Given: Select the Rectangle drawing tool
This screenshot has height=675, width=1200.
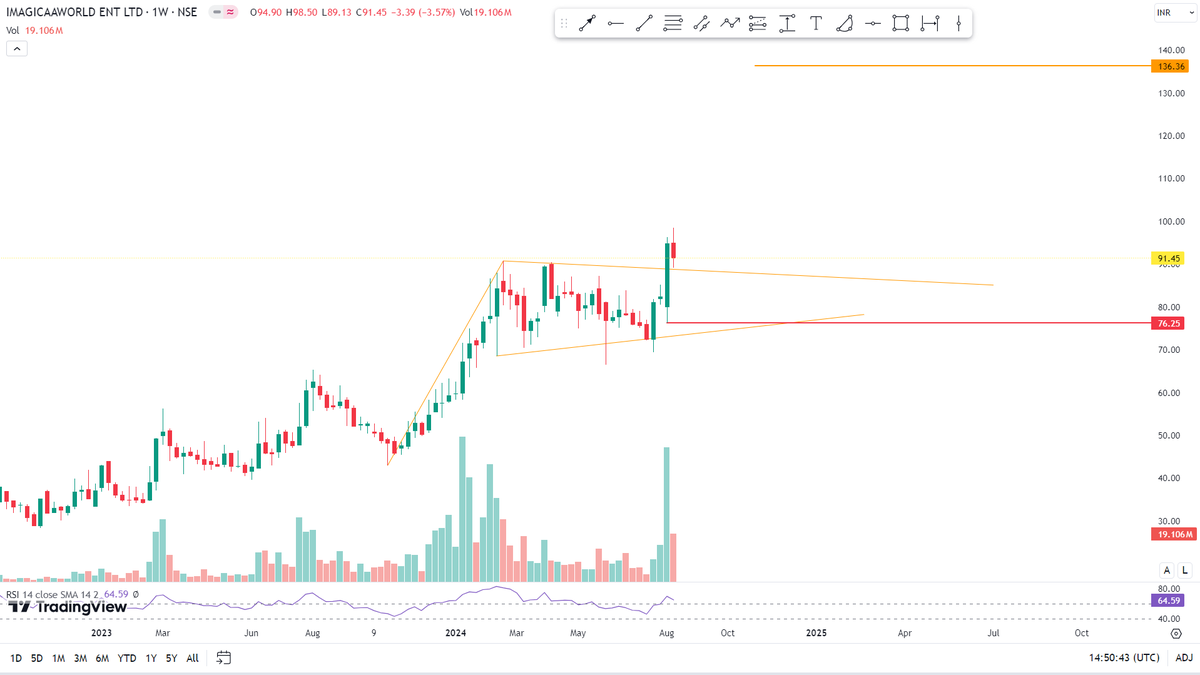Looking at the screenshot, I should pyautogui.click(x=902, y=23).
